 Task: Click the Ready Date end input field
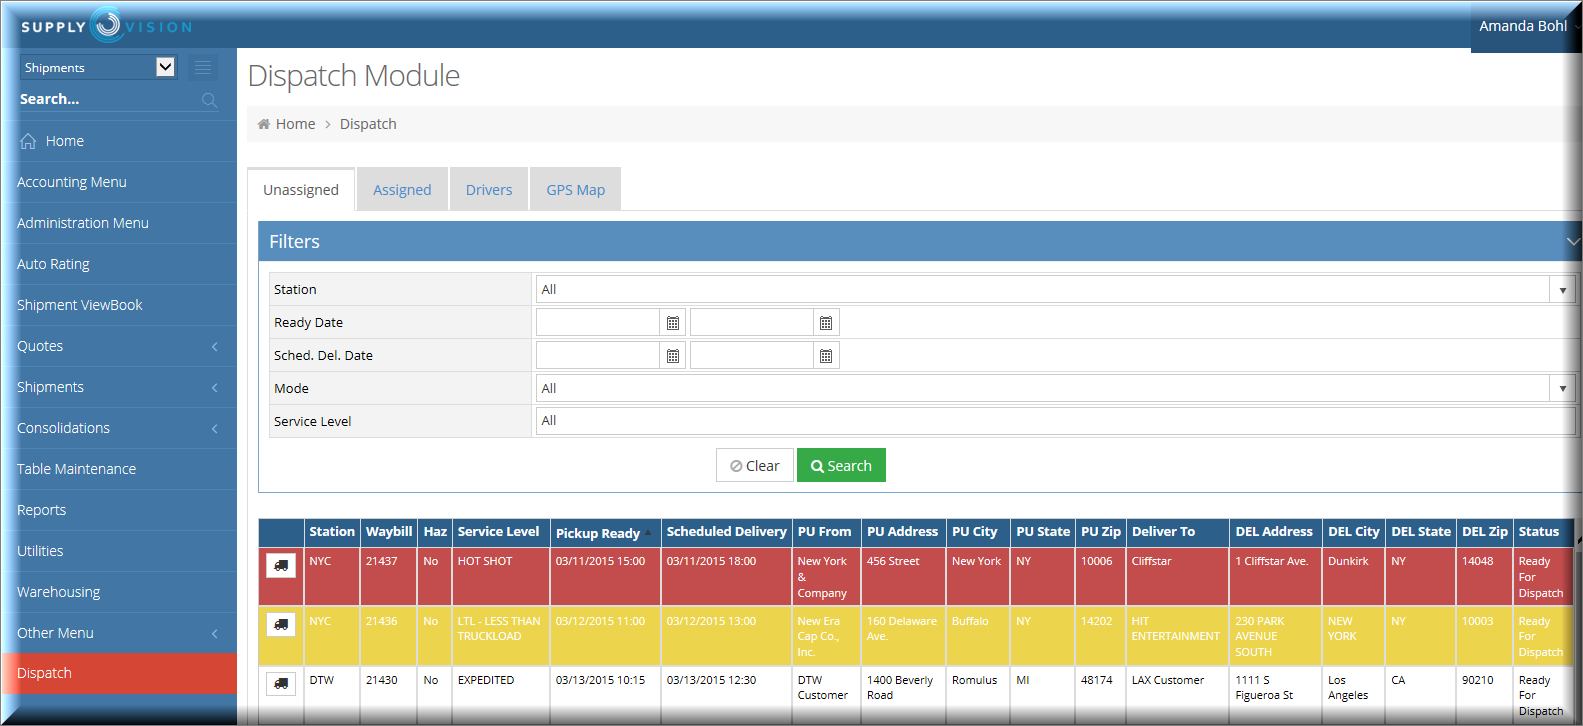pyautogui.click(x=751, y=323)
